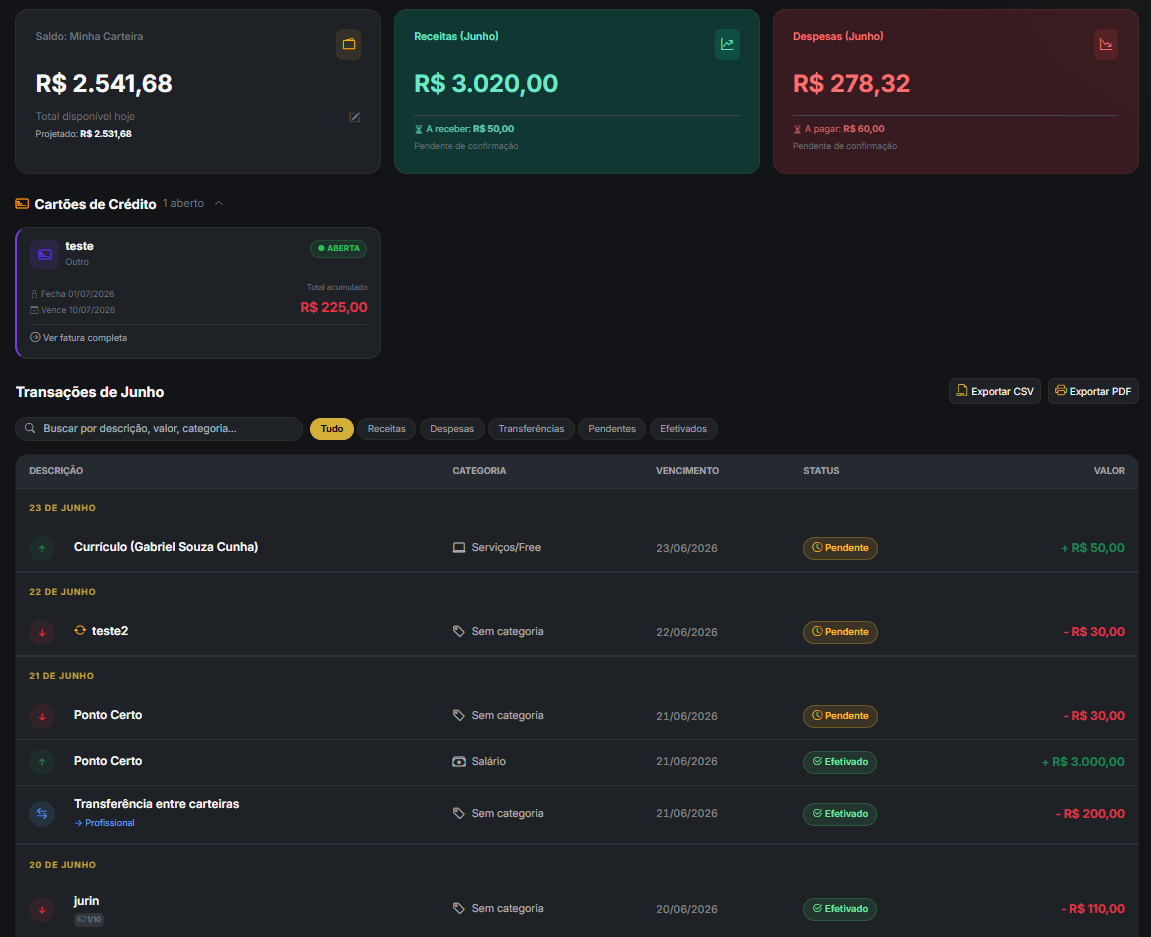1151x937 pixels.
Task: Click expense arrow for Ponto Certo -R$ 30,00
Action: tap(42, 716)
